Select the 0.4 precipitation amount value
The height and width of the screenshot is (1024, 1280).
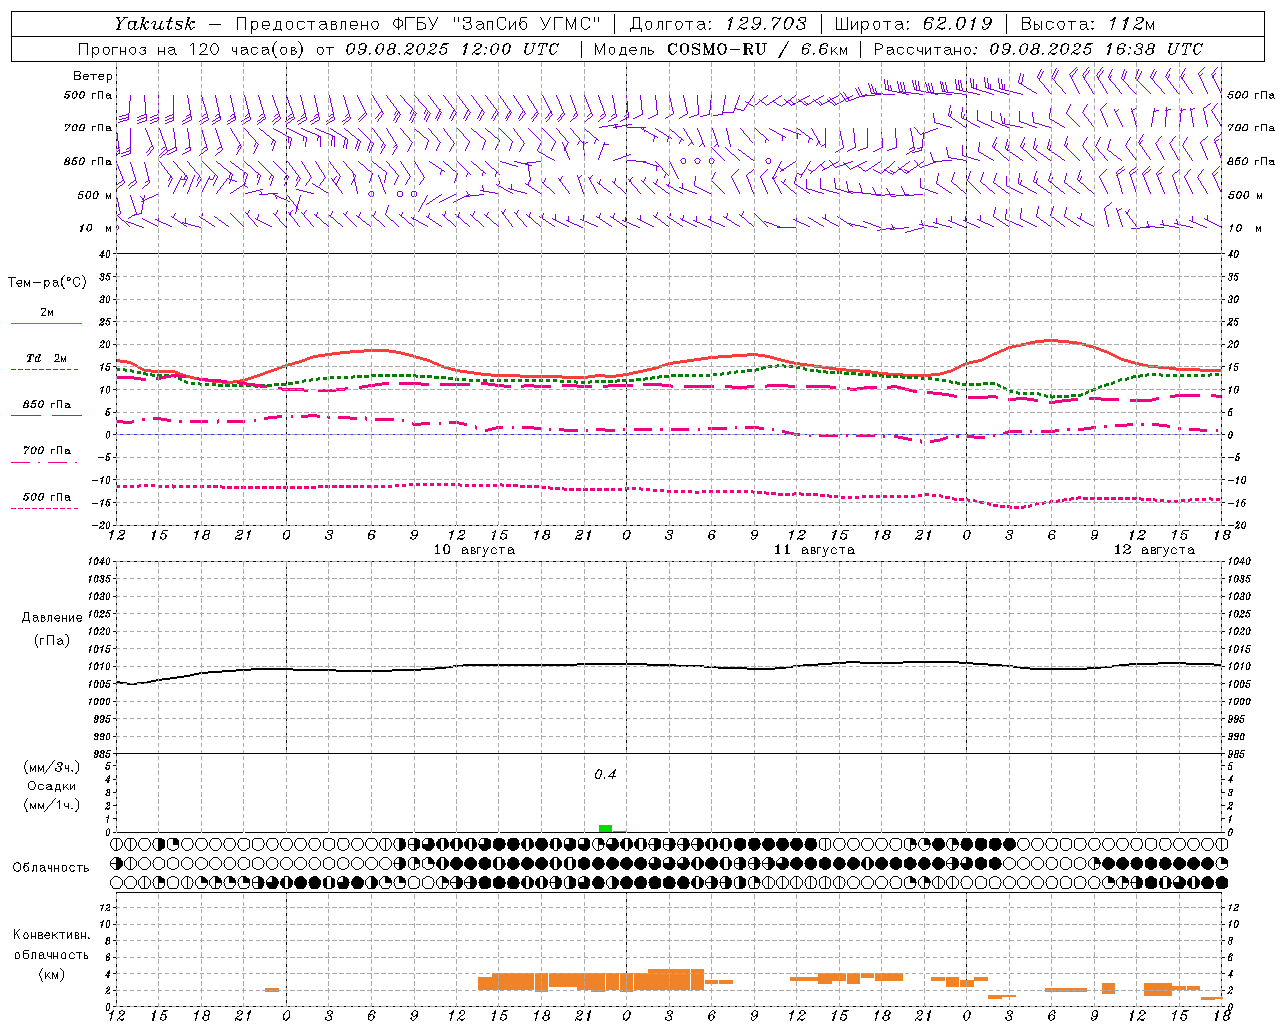tap(605, 775)
